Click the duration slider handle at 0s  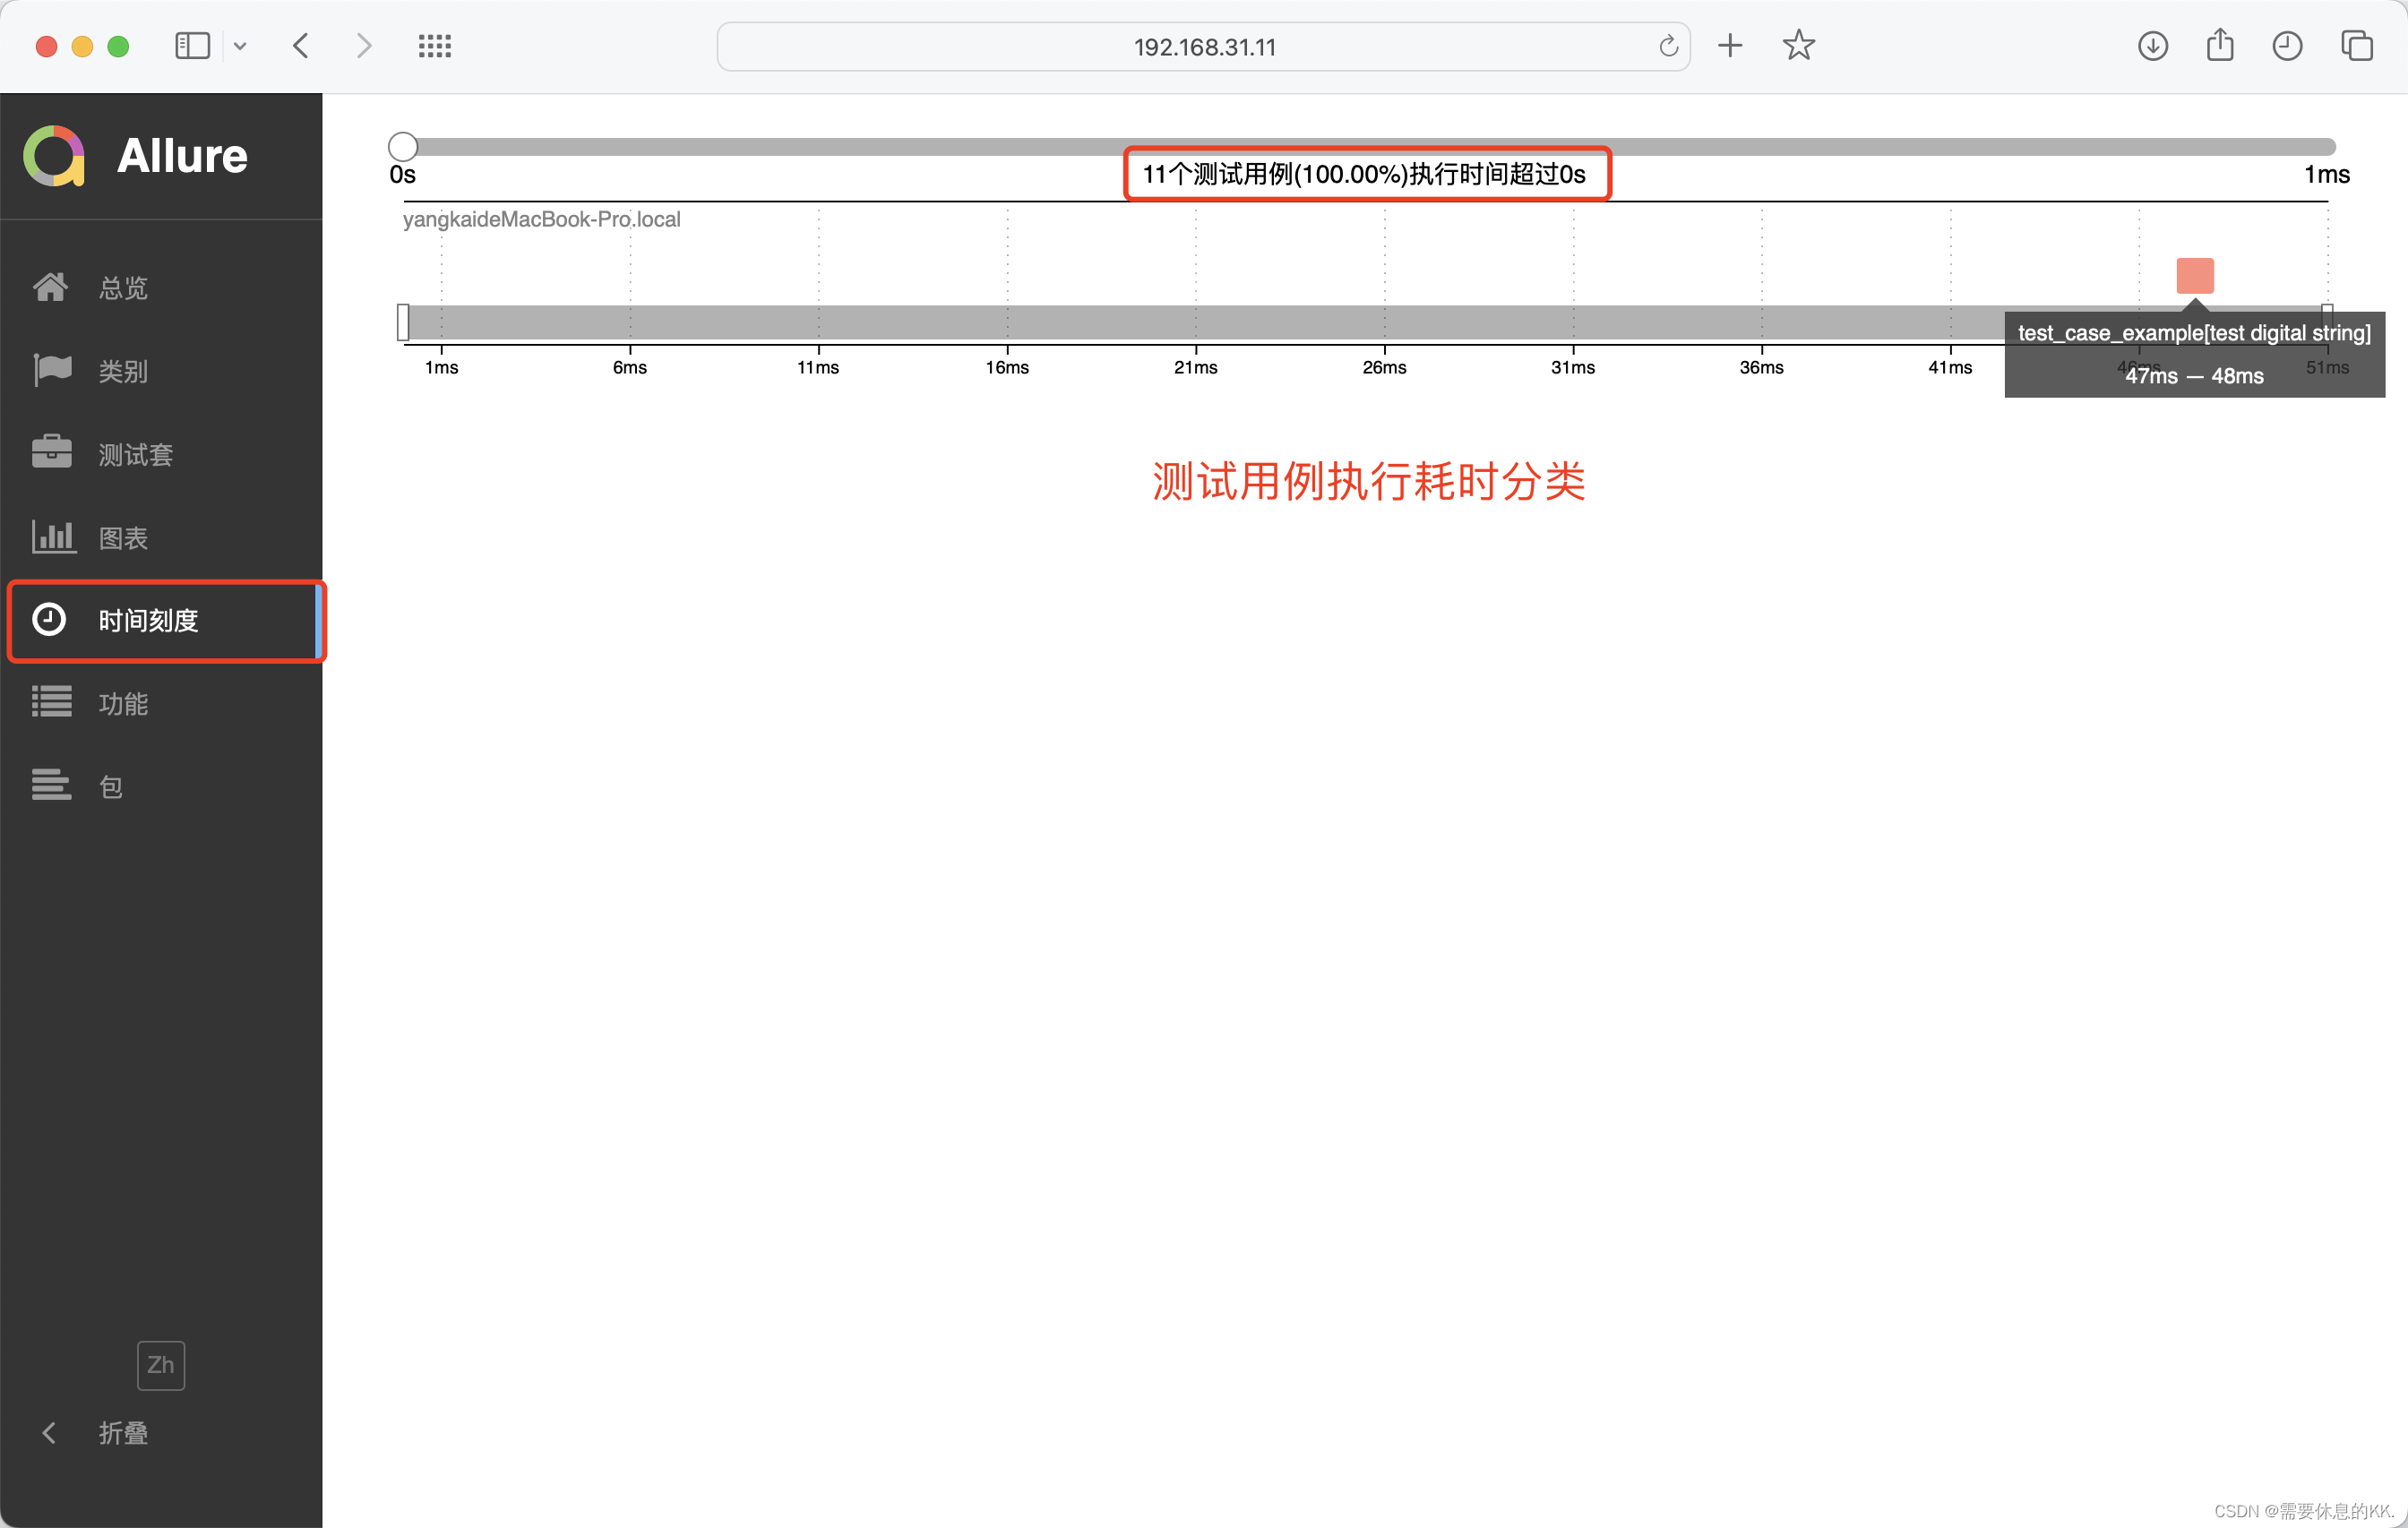tap(403, 147)
